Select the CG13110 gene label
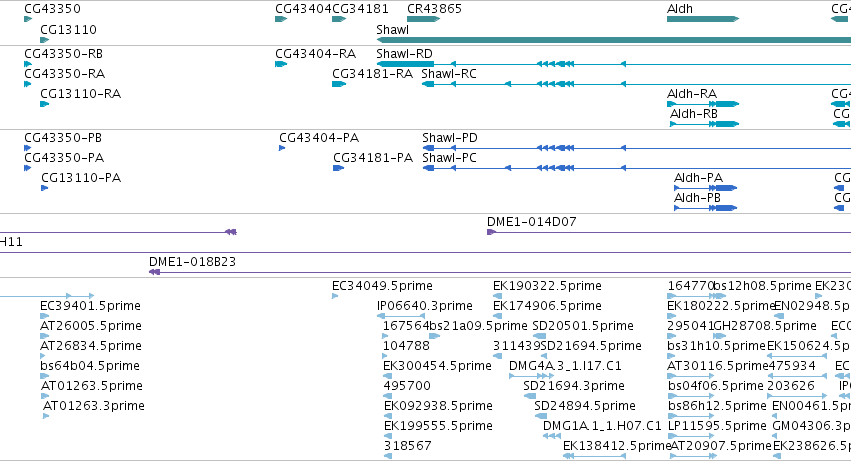Image resolution: width=851 pixels, height=461 pixels. 68,29
